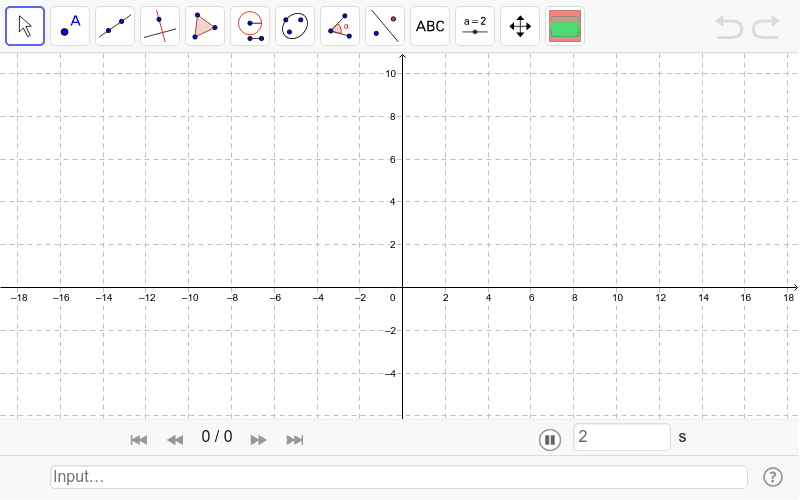Viewport: 800px width, 500px height.
Task: Select the Polygon tool
Action: pyautogui.click(x=205, y=26)
